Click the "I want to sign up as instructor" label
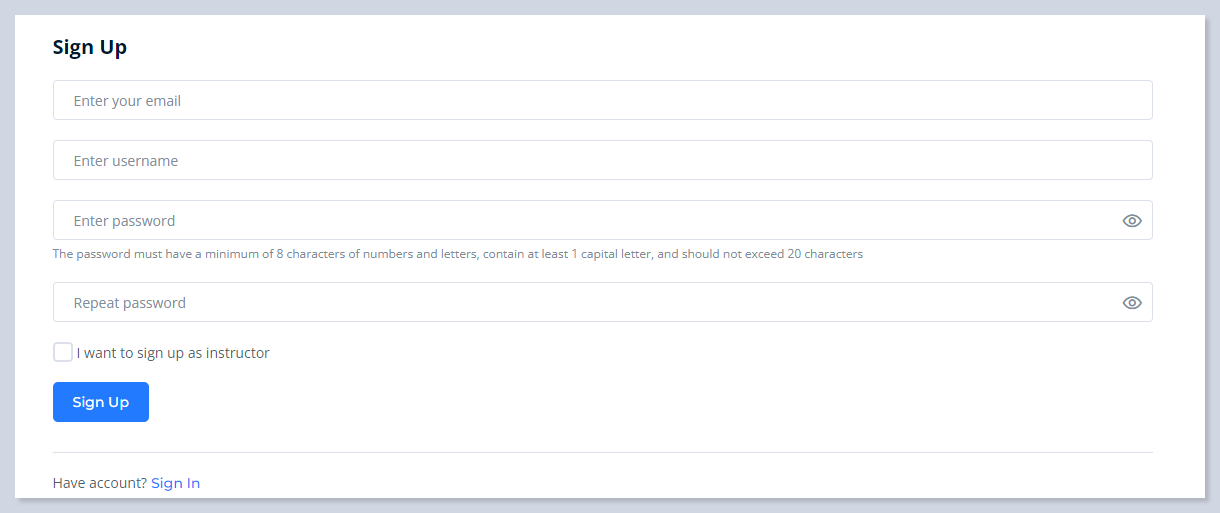Screen dimensions: 1220x513 pyautogui.click(x=173, y=353)
